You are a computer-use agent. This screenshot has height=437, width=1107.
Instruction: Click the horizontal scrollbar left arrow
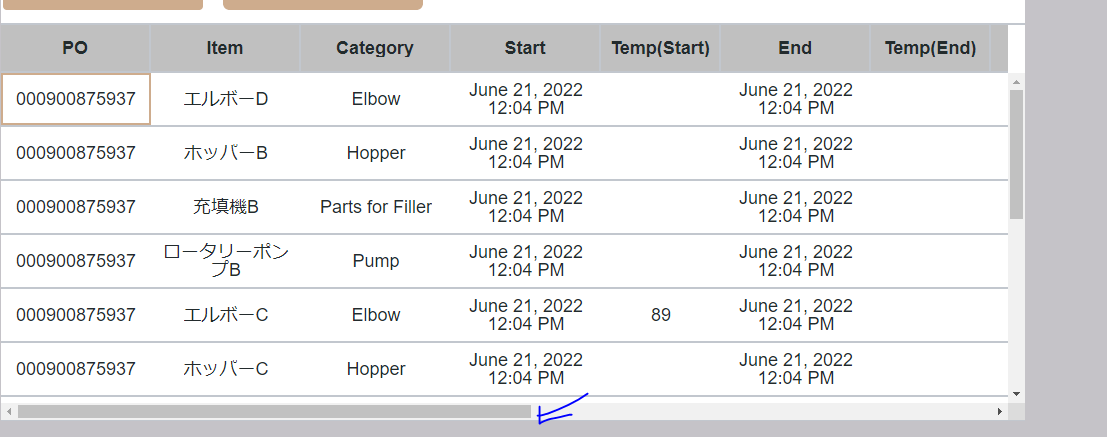point(9,411)
